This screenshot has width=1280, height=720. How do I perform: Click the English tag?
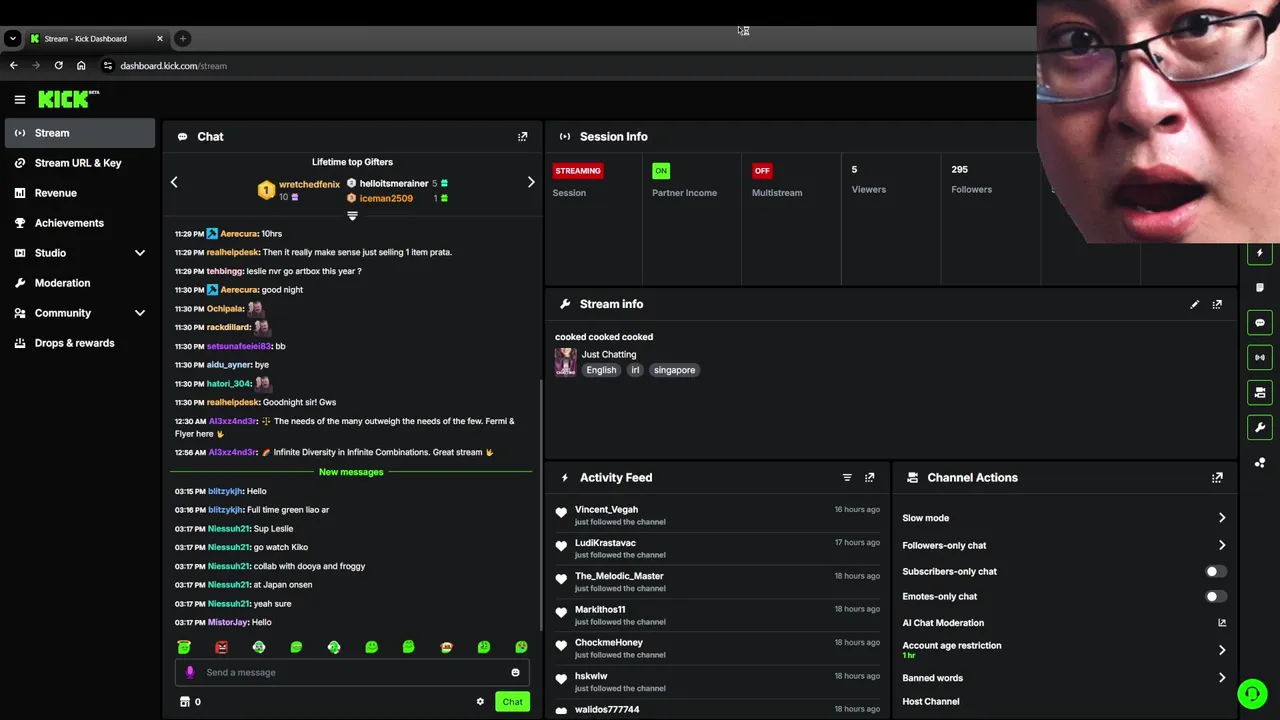tap(601, 370)
